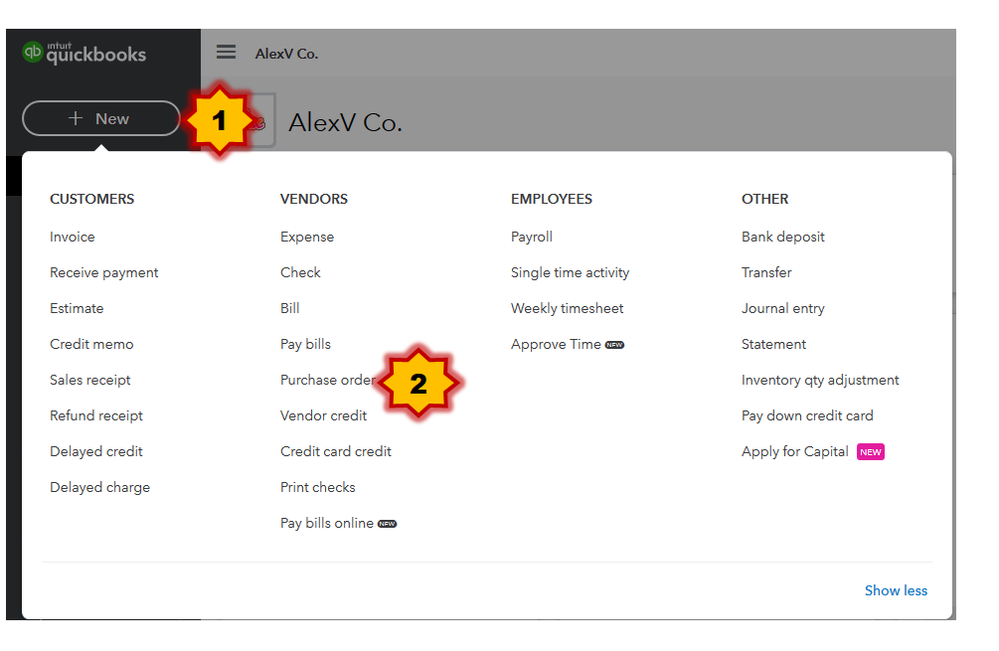Create a Bank deposit
This screenshot has width=999, height=651.
click(783, 237)
